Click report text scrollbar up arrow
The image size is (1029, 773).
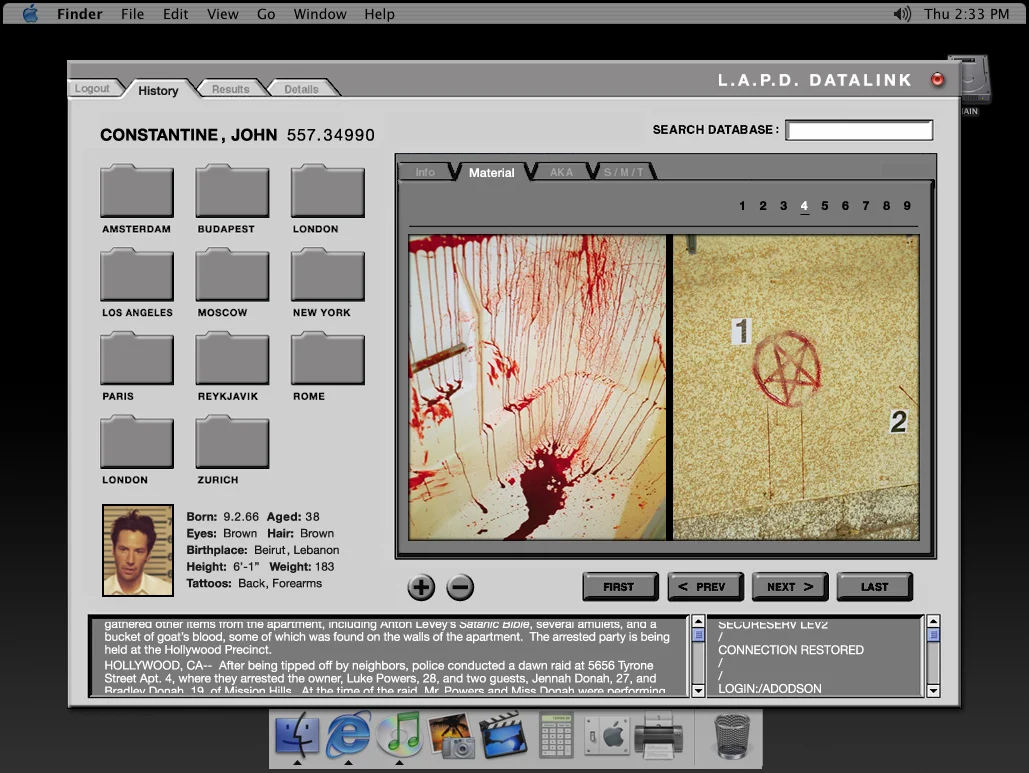click(x=698, y=621)
